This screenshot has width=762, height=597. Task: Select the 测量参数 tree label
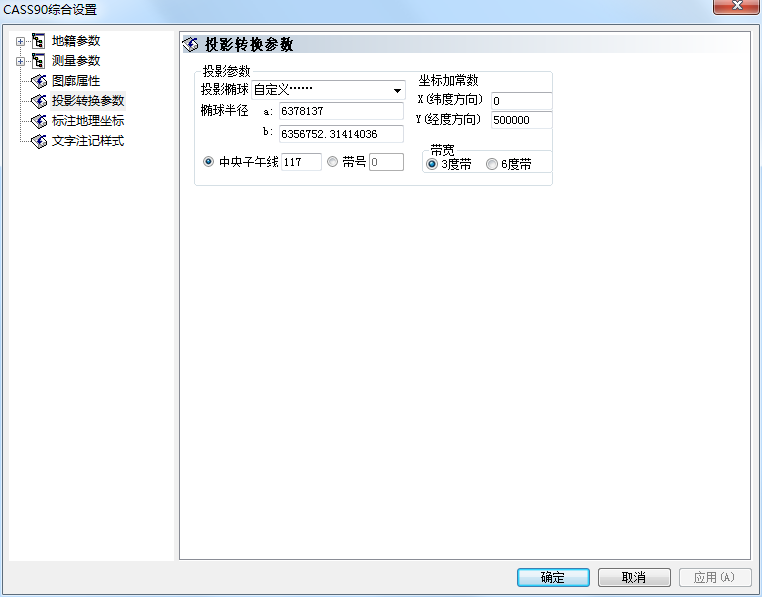(76, 61)
